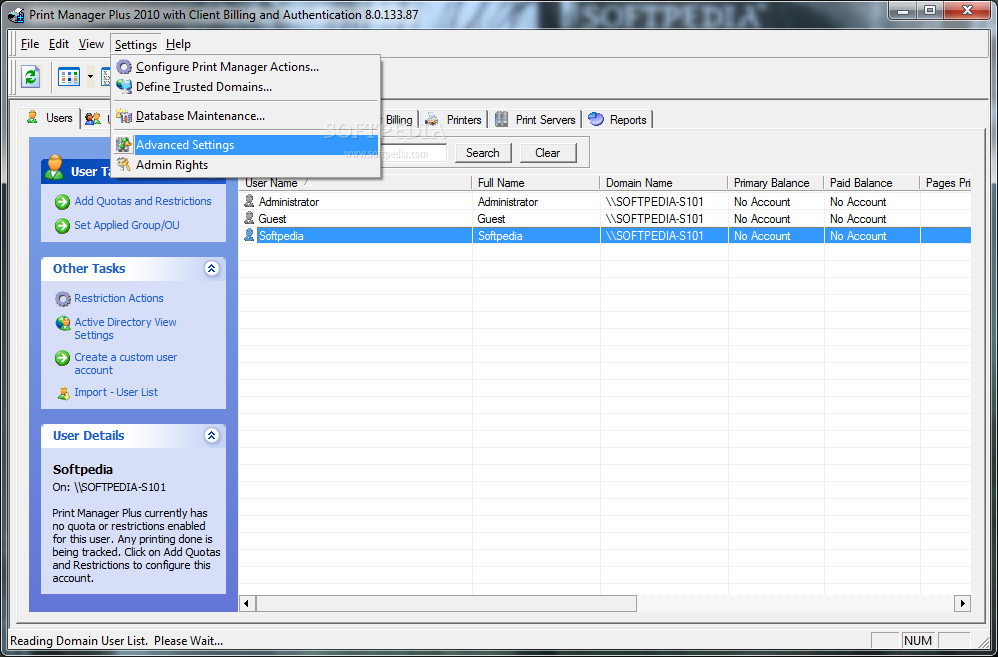This screenshot has width=998, height=657.
Task: Open Import - User List link
Action: point(116,392)
